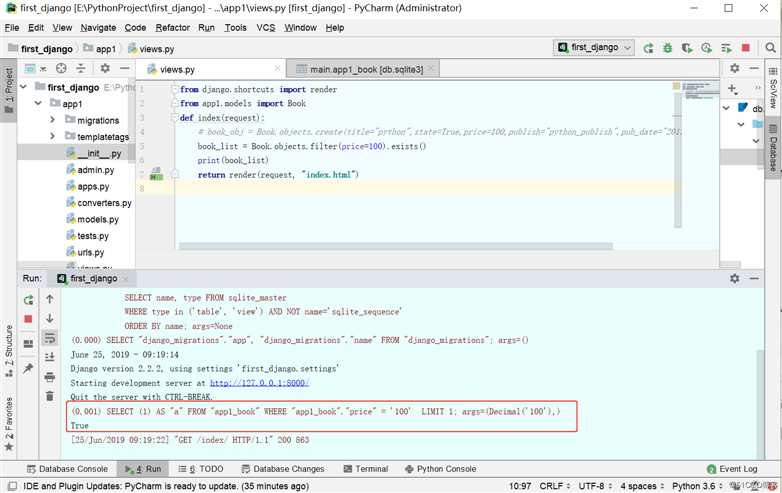
Task: Open the 4 spaces indent selector
Action: pos(642,486)
